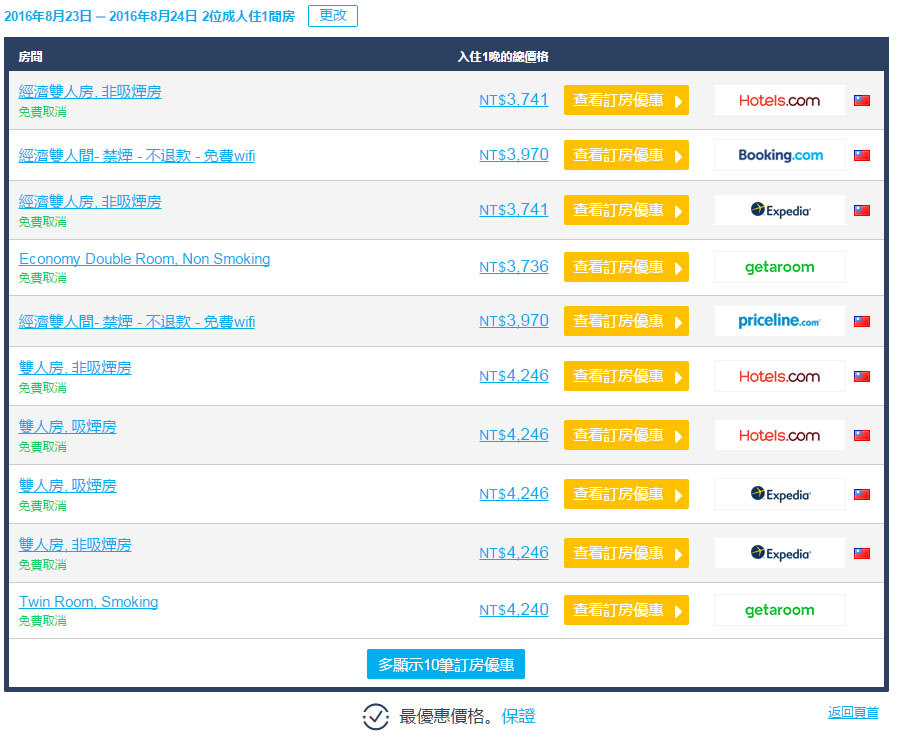
Task: Select the Twin Room, Smoking room link
Action: [88, 602]
